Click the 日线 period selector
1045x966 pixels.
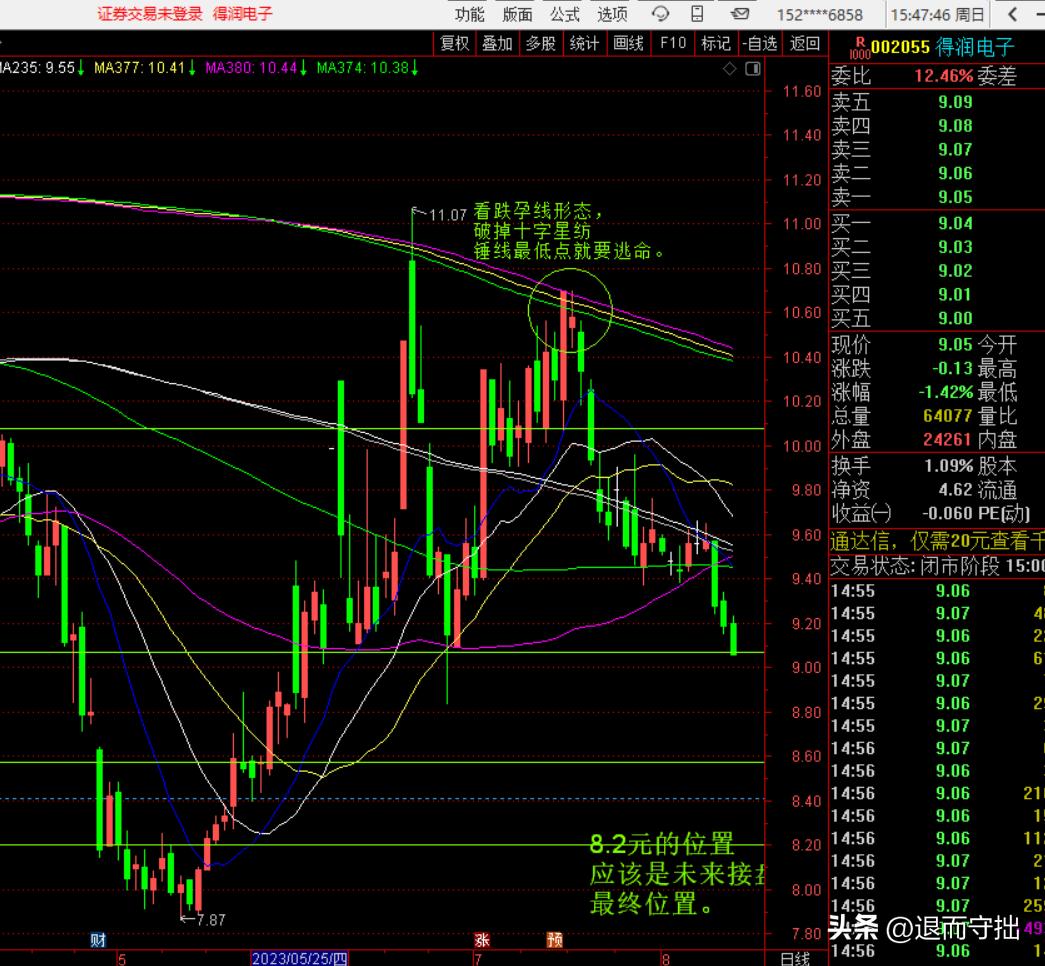795,959
